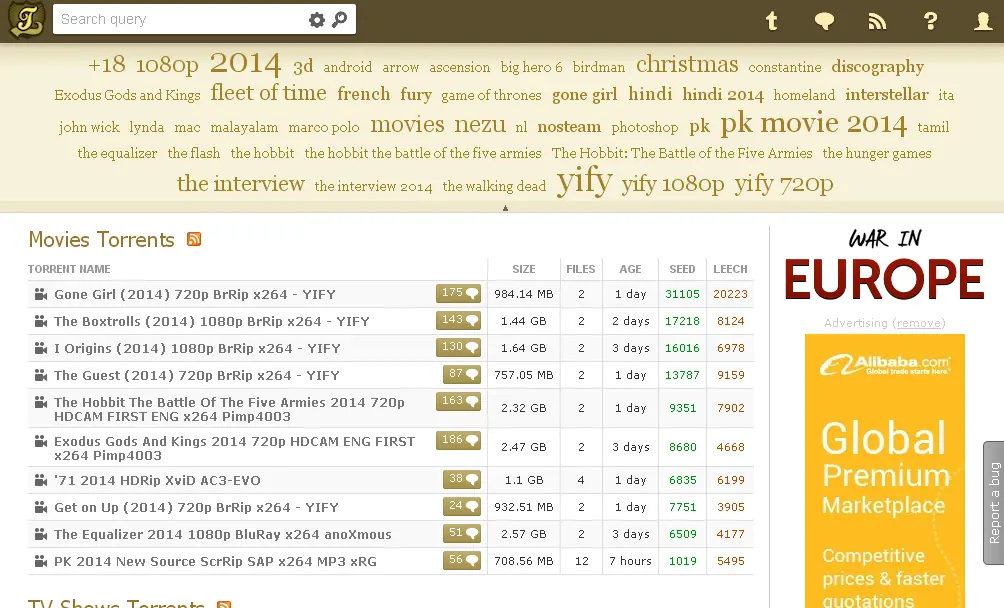Open The Guest (2014) 720p torrent
Image resolution: width=1004 pixels, height=608 pixels.
(x=197, y=375)
